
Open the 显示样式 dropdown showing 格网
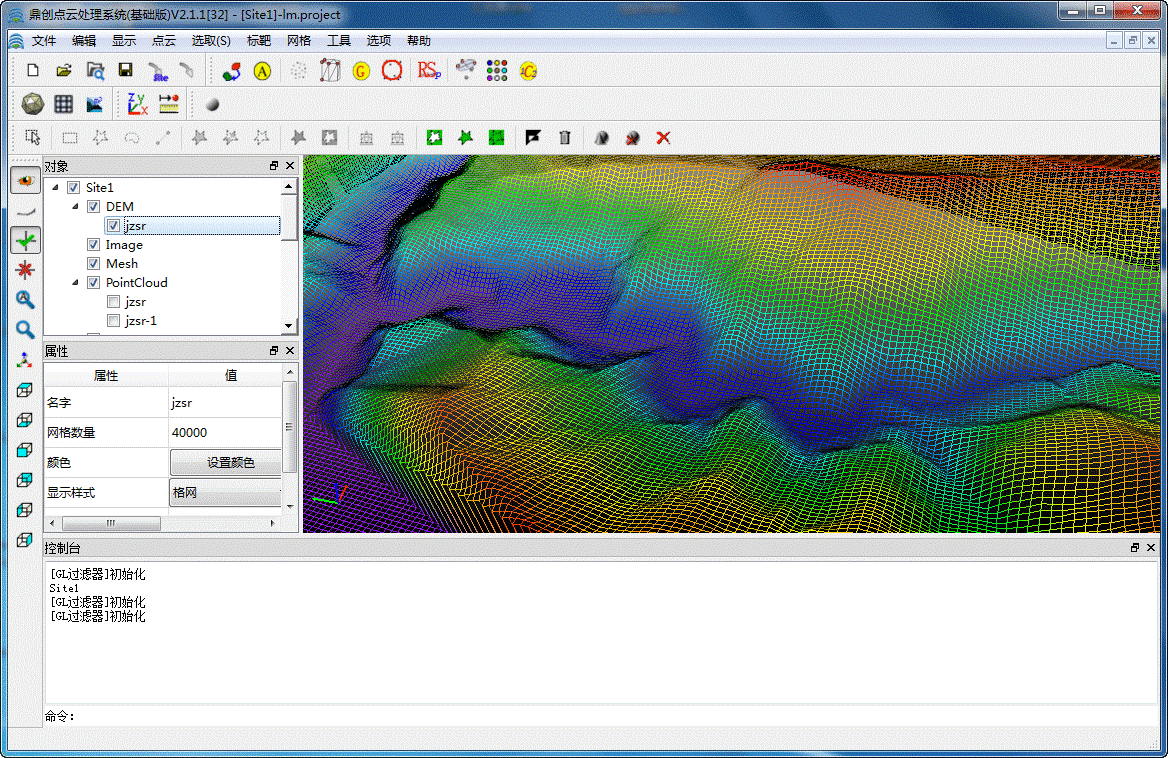point(226,493)
